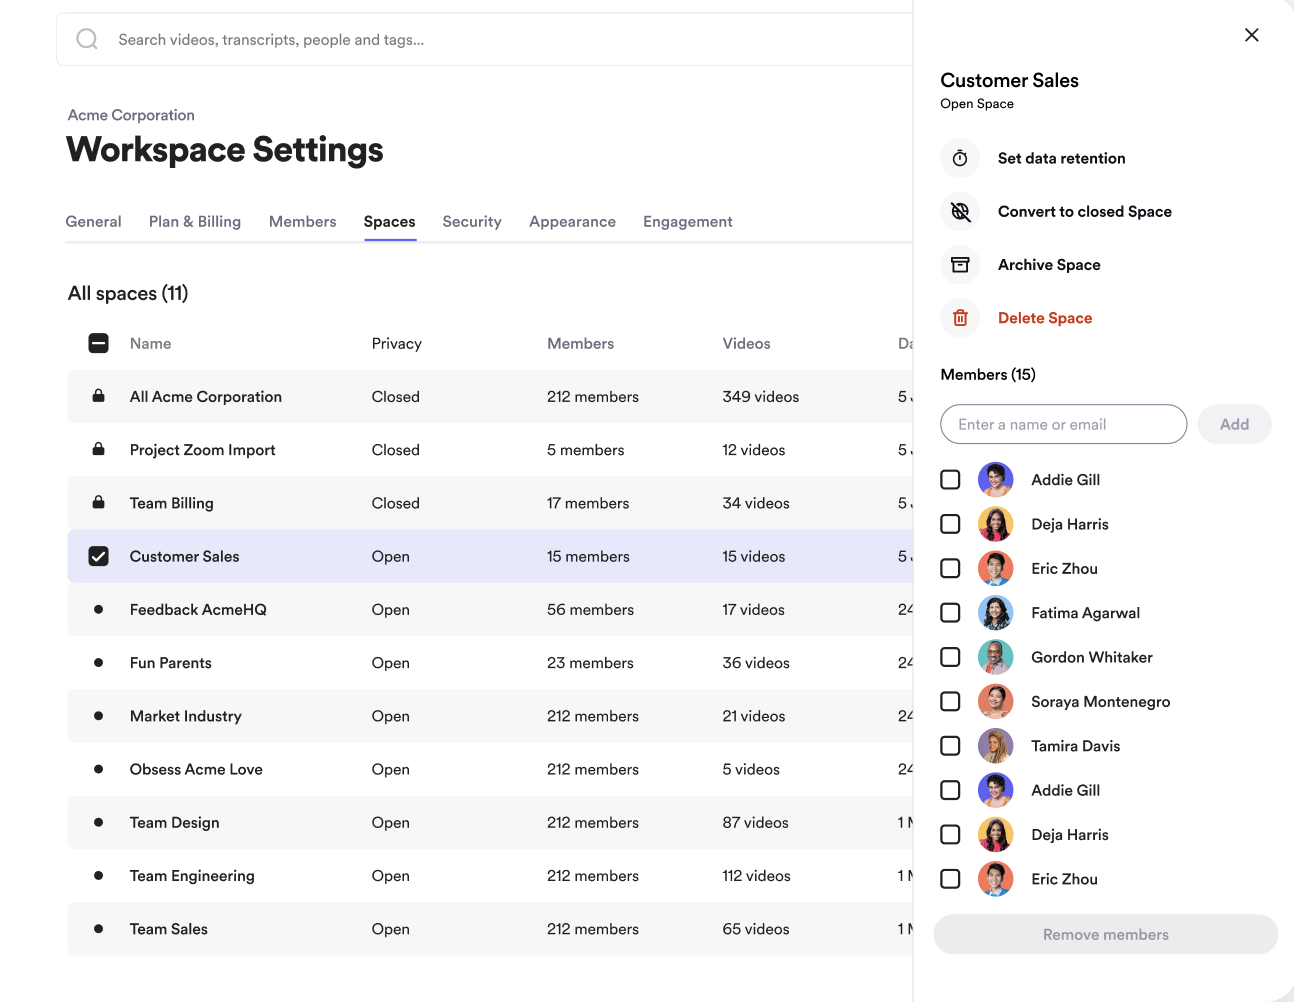Viewport: 1294px width, 1002px height.
Task: Select Soraya Montenegro's member checkbox
Action: pyautogui.click(x=950, y=701)
